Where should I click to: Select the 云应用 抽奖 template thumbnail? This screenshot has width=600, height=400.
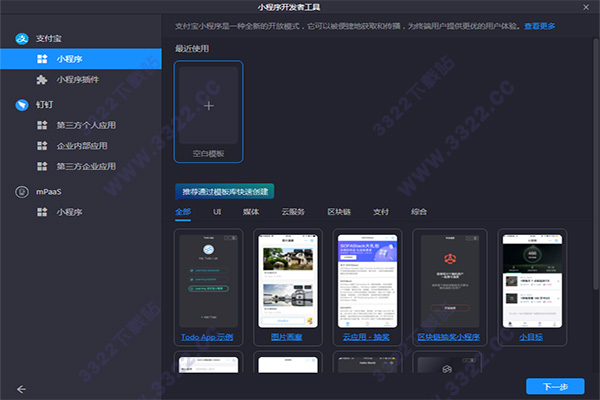pyautogui.click(x=367, y=281)
